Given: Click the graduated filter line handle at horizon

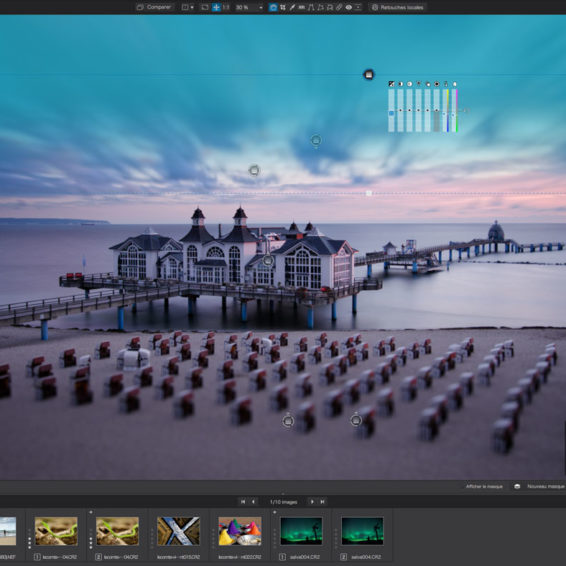Looking at the screenshot, I should tap(369, 193).
